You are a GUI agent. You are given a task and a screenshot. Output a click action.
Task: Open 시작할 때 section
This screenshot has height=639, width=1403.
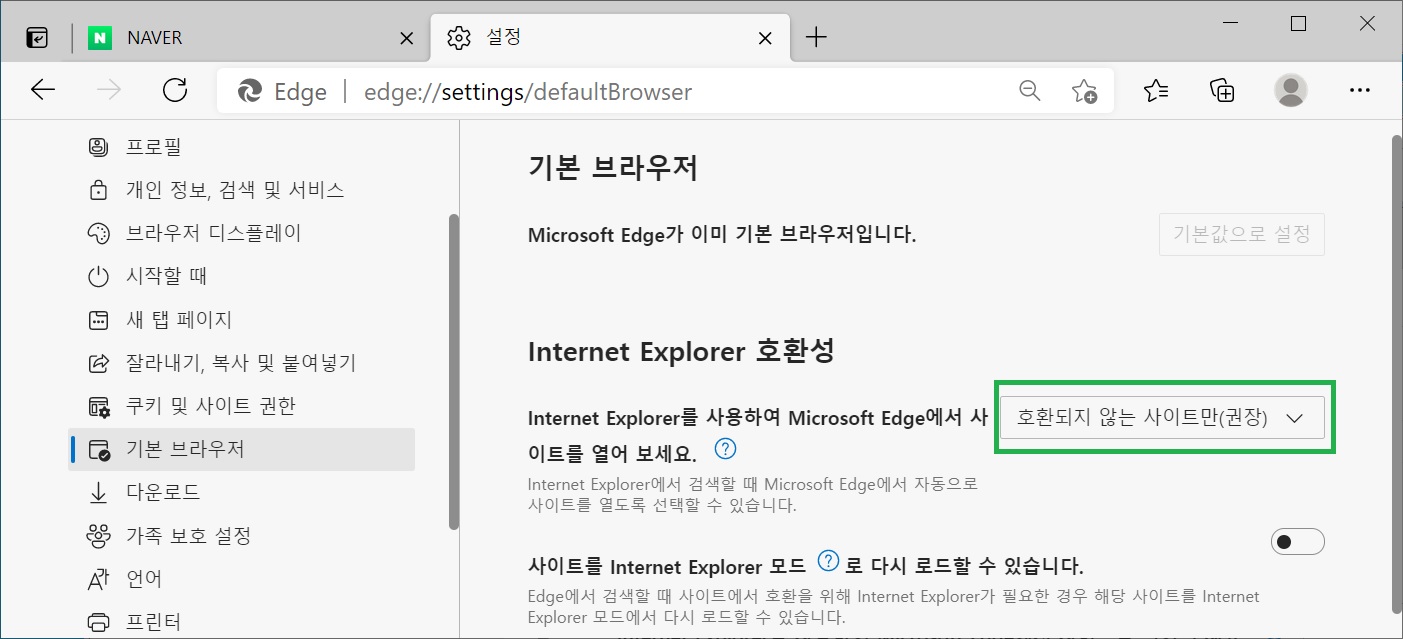coord(241,276)
